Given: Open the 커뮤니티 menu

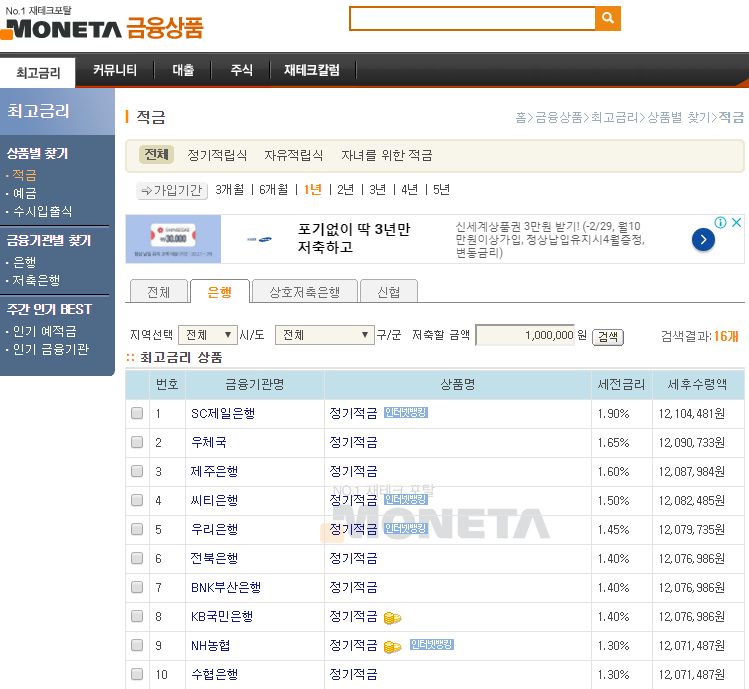Looking at the screenshot, I should point(115,70).
